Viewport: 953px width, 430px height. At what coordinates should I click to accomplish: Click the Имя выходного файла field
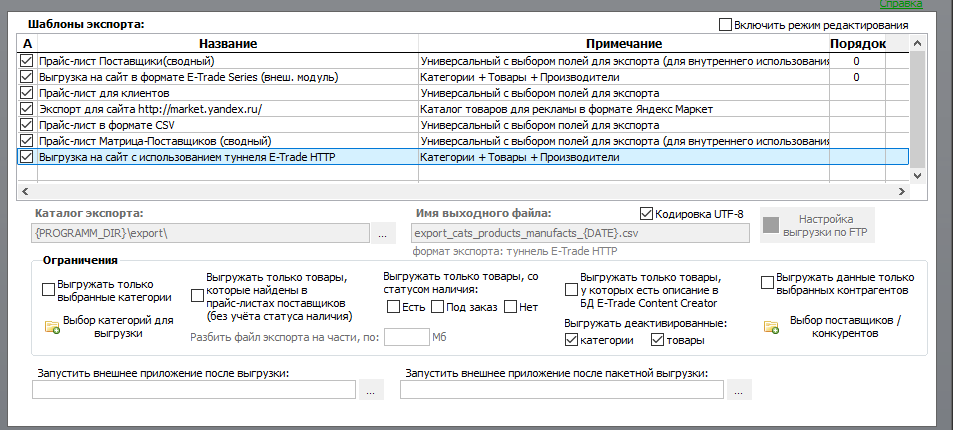[580, 234]
